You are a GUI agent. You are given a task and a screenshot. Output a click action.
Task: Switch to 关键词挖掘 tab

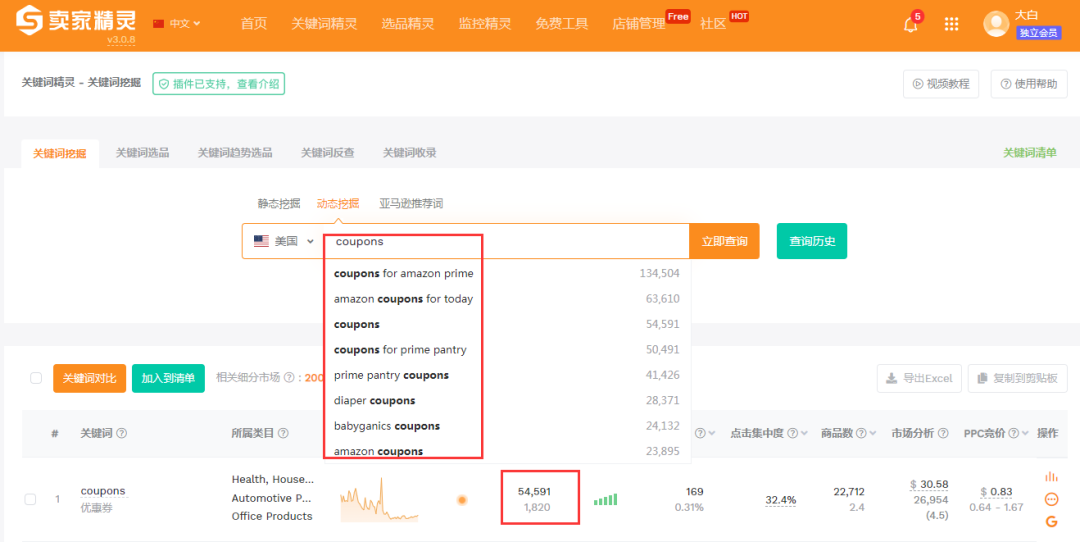60,154
